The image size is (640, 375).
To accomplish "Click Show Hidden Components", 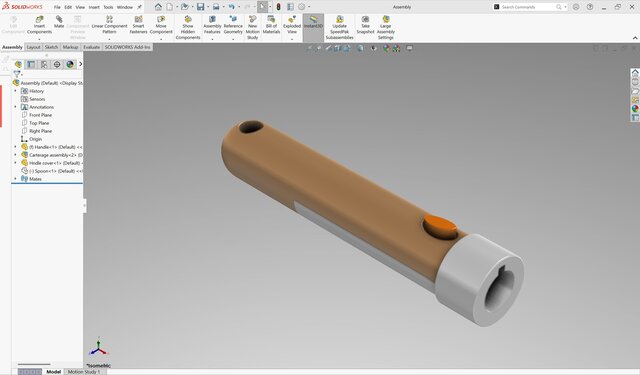I will (188, 27).
